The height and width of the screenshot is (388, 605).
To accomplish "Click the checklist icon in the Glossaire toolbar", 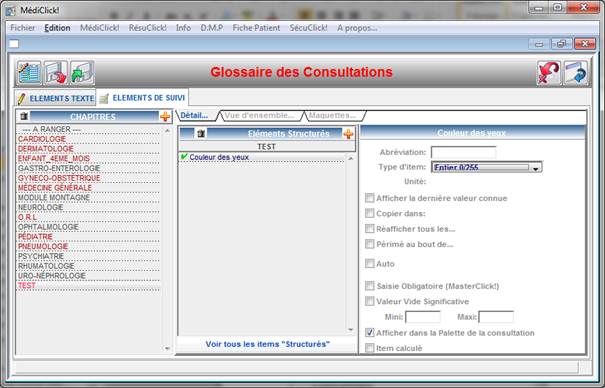I will tap(29, 73).
